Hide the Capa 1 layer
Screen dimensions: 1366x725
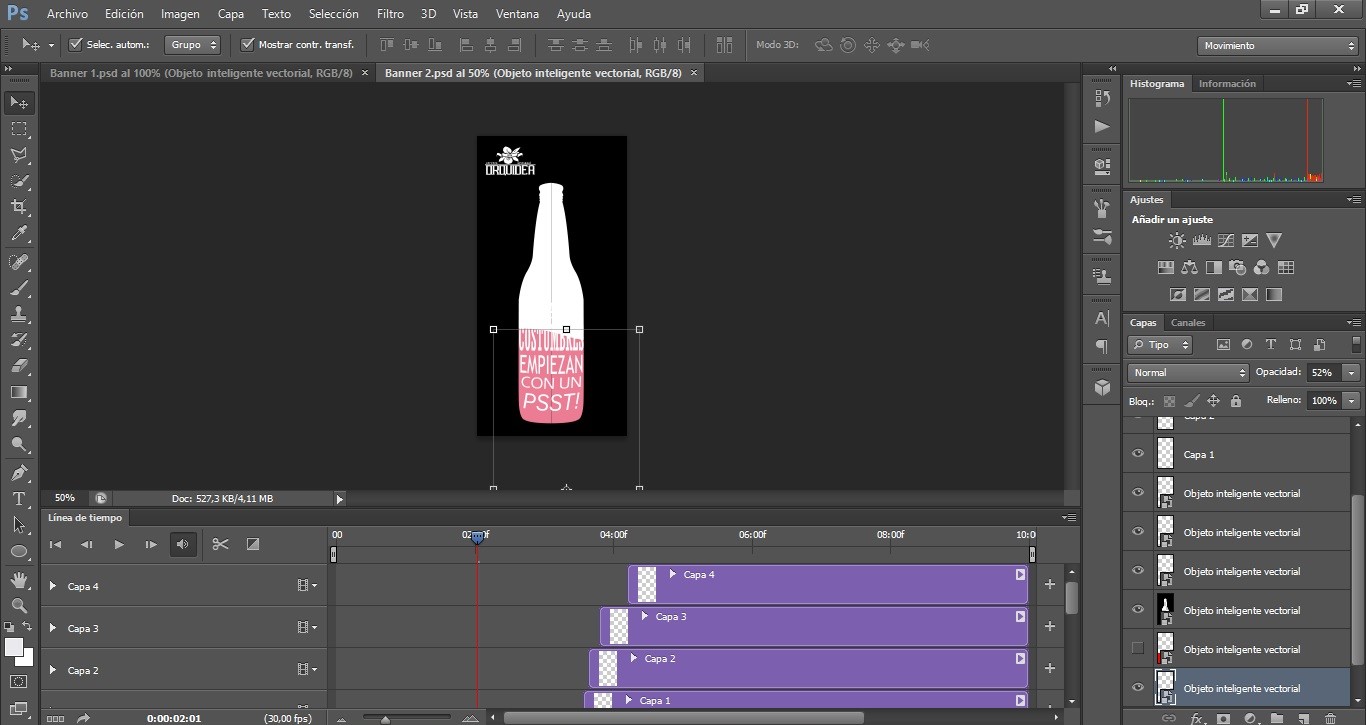tap(1137, 454)
